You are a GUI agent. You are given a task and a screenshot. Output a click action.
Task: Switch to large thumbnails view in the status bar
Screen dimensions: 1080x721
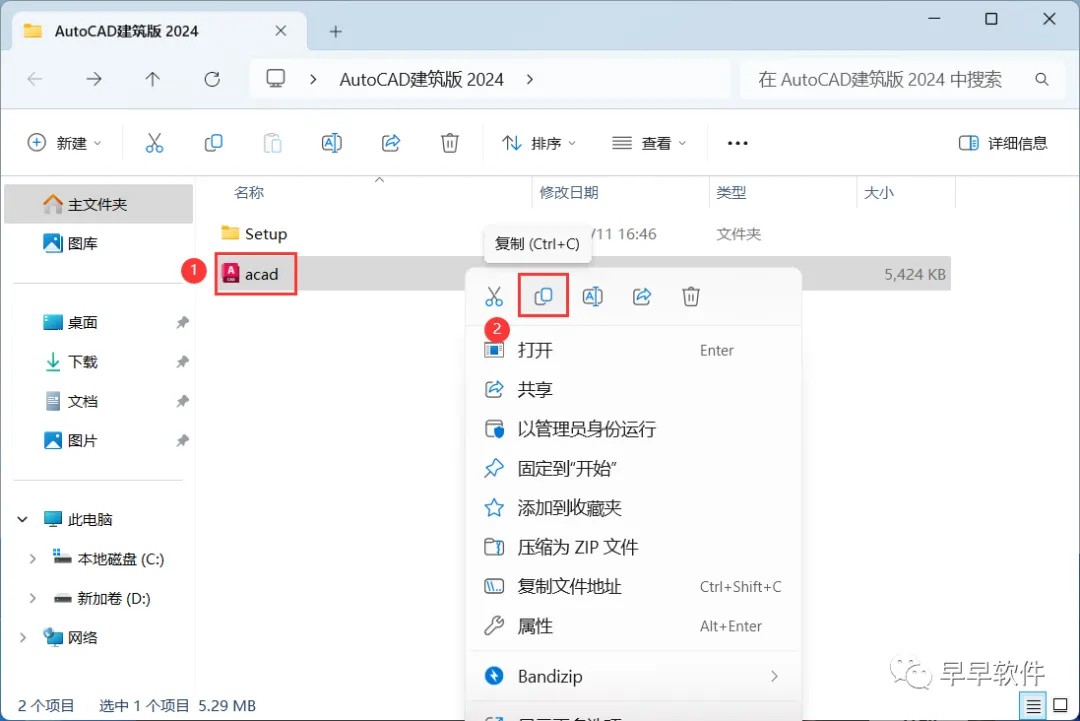pyautogui.click(x=1060, y=705)
